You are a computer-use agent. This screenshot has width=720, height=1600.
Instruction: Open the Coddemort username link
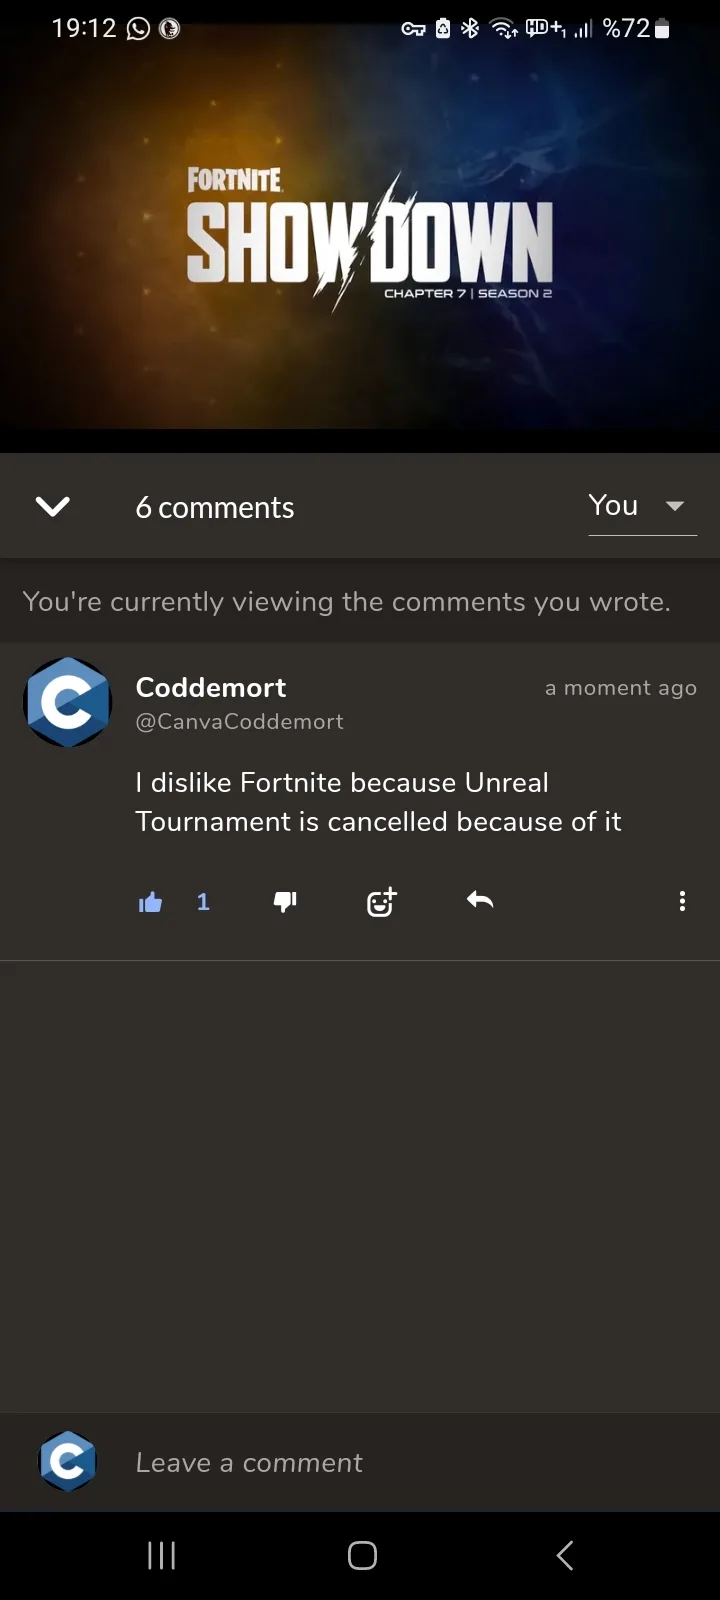211,687
